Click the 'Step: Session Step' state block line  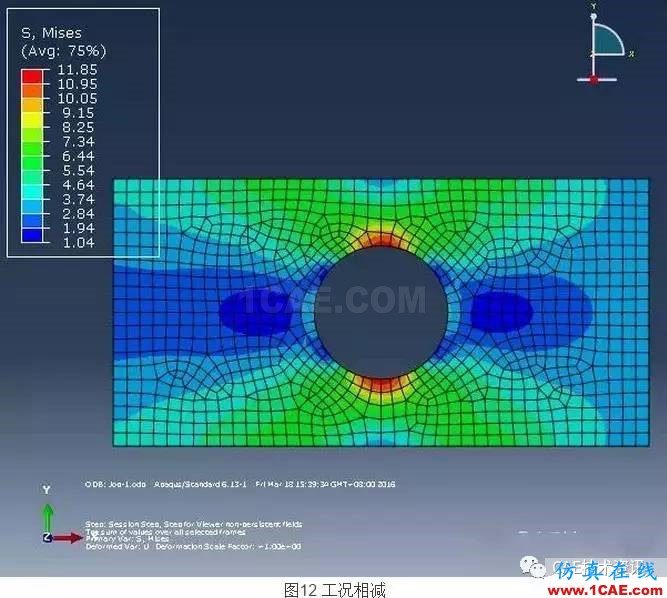click(x=194, y=524)
